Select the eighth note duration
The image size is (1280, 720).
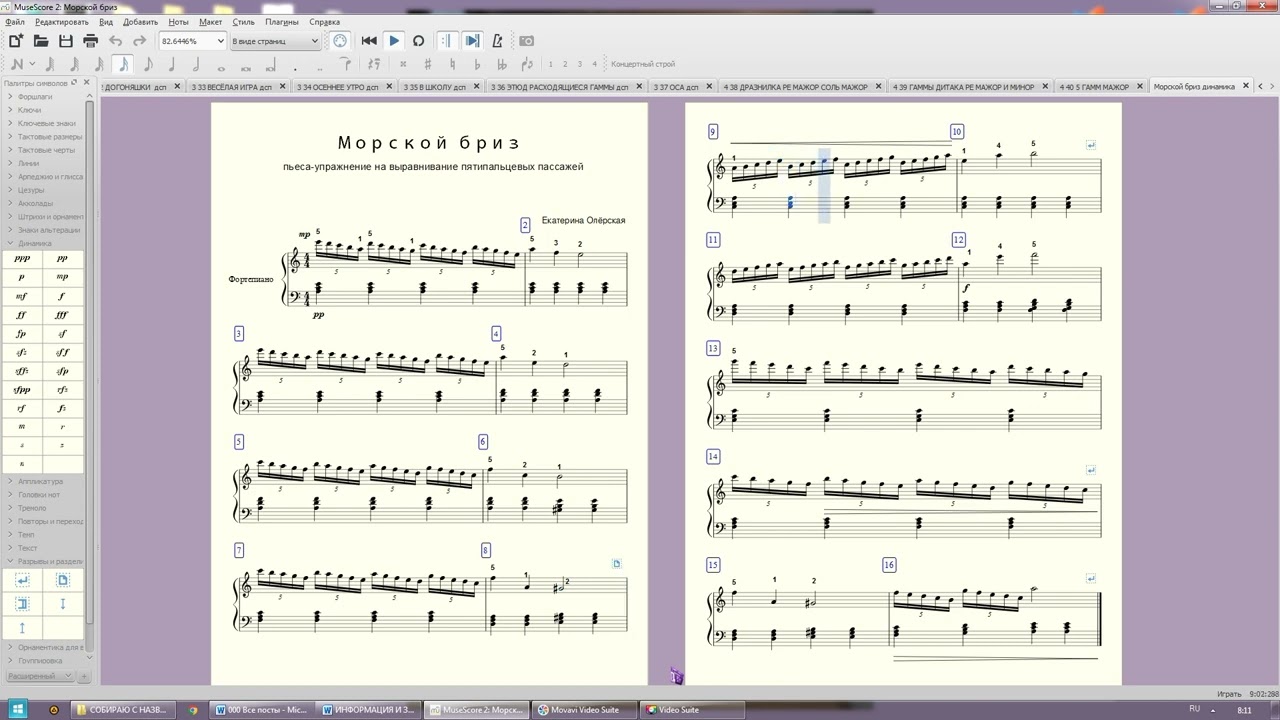pos(148,64)
